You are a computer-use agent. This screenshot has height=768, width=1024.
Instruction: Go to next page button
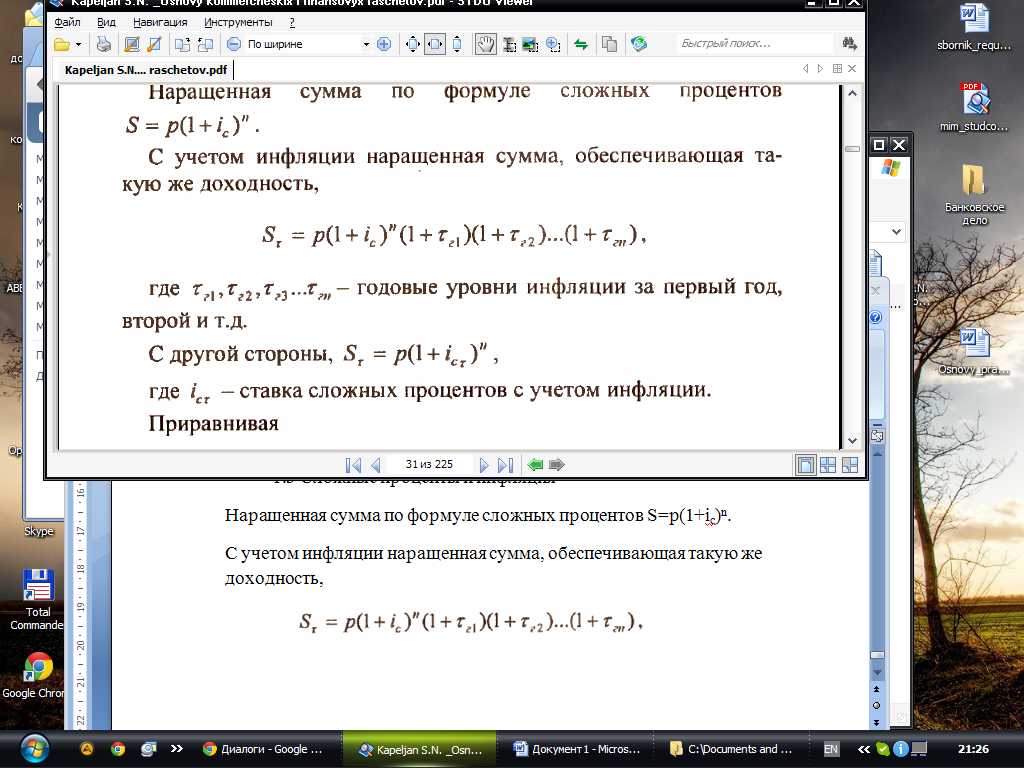pos(484,465)
